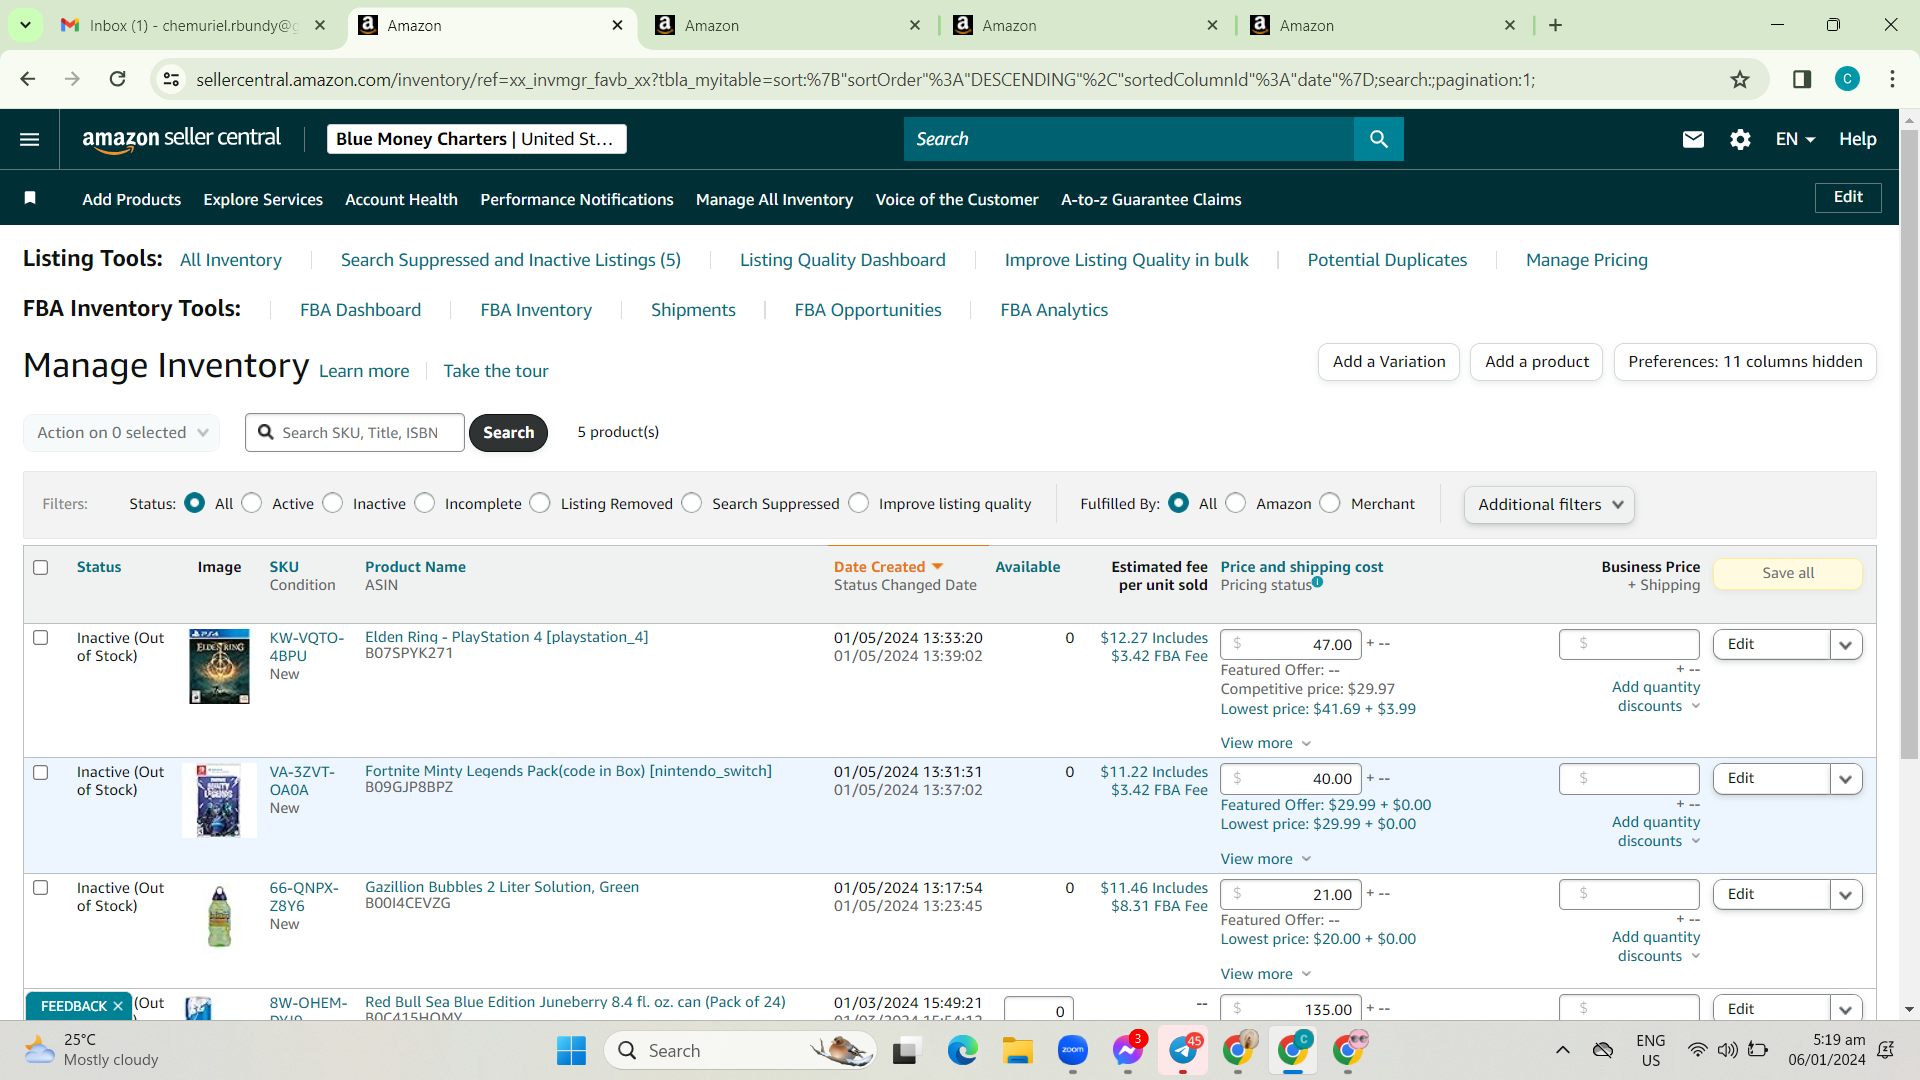
Task: Select the Incomplete status radio button
Action: [x=425, y=503]
